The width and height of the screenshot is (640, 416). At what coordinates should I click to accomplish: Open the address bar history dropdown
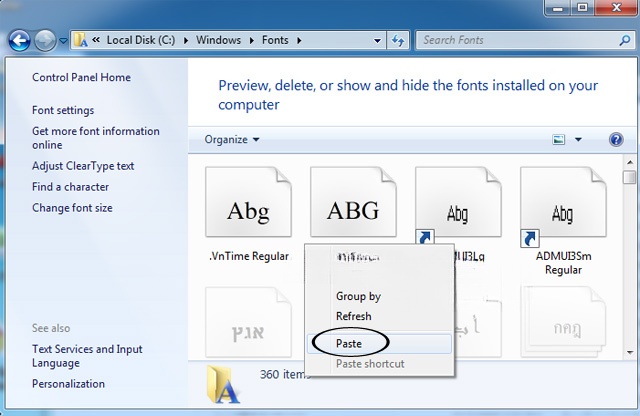(378, 40)
